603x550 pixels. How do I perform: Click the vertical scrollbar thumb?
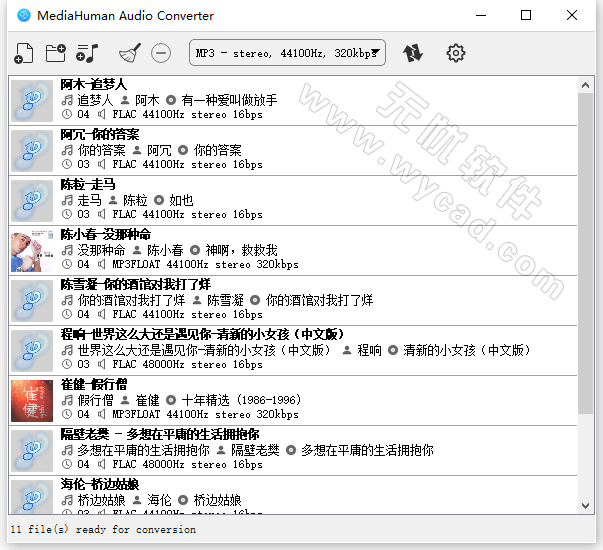[x=585, y=253]
